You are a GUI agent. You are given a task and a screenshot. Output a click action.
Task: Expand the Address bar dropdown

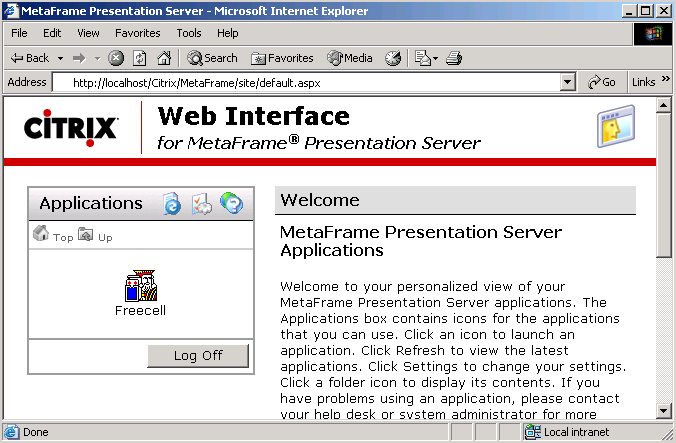click(568, 82)
